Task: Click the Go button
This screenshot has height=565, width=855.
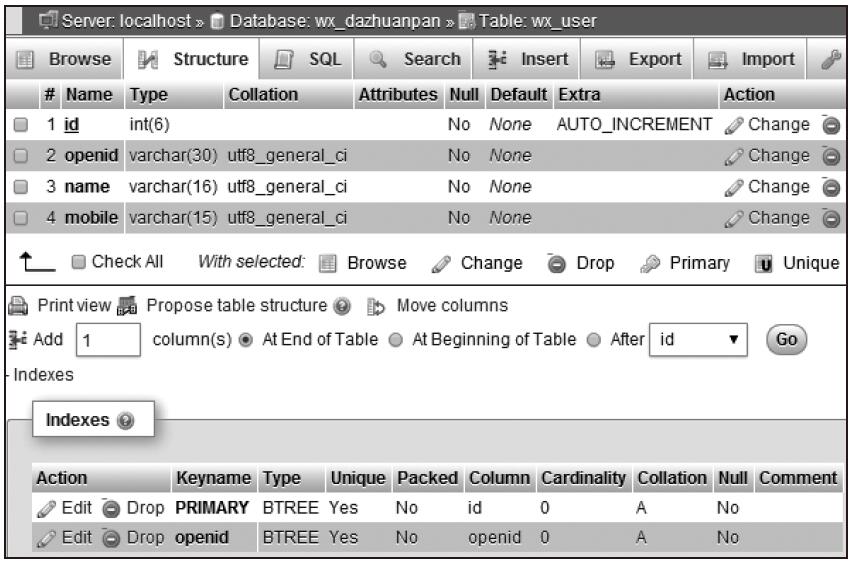Action: pyautogui.click(x=786, y=340)
